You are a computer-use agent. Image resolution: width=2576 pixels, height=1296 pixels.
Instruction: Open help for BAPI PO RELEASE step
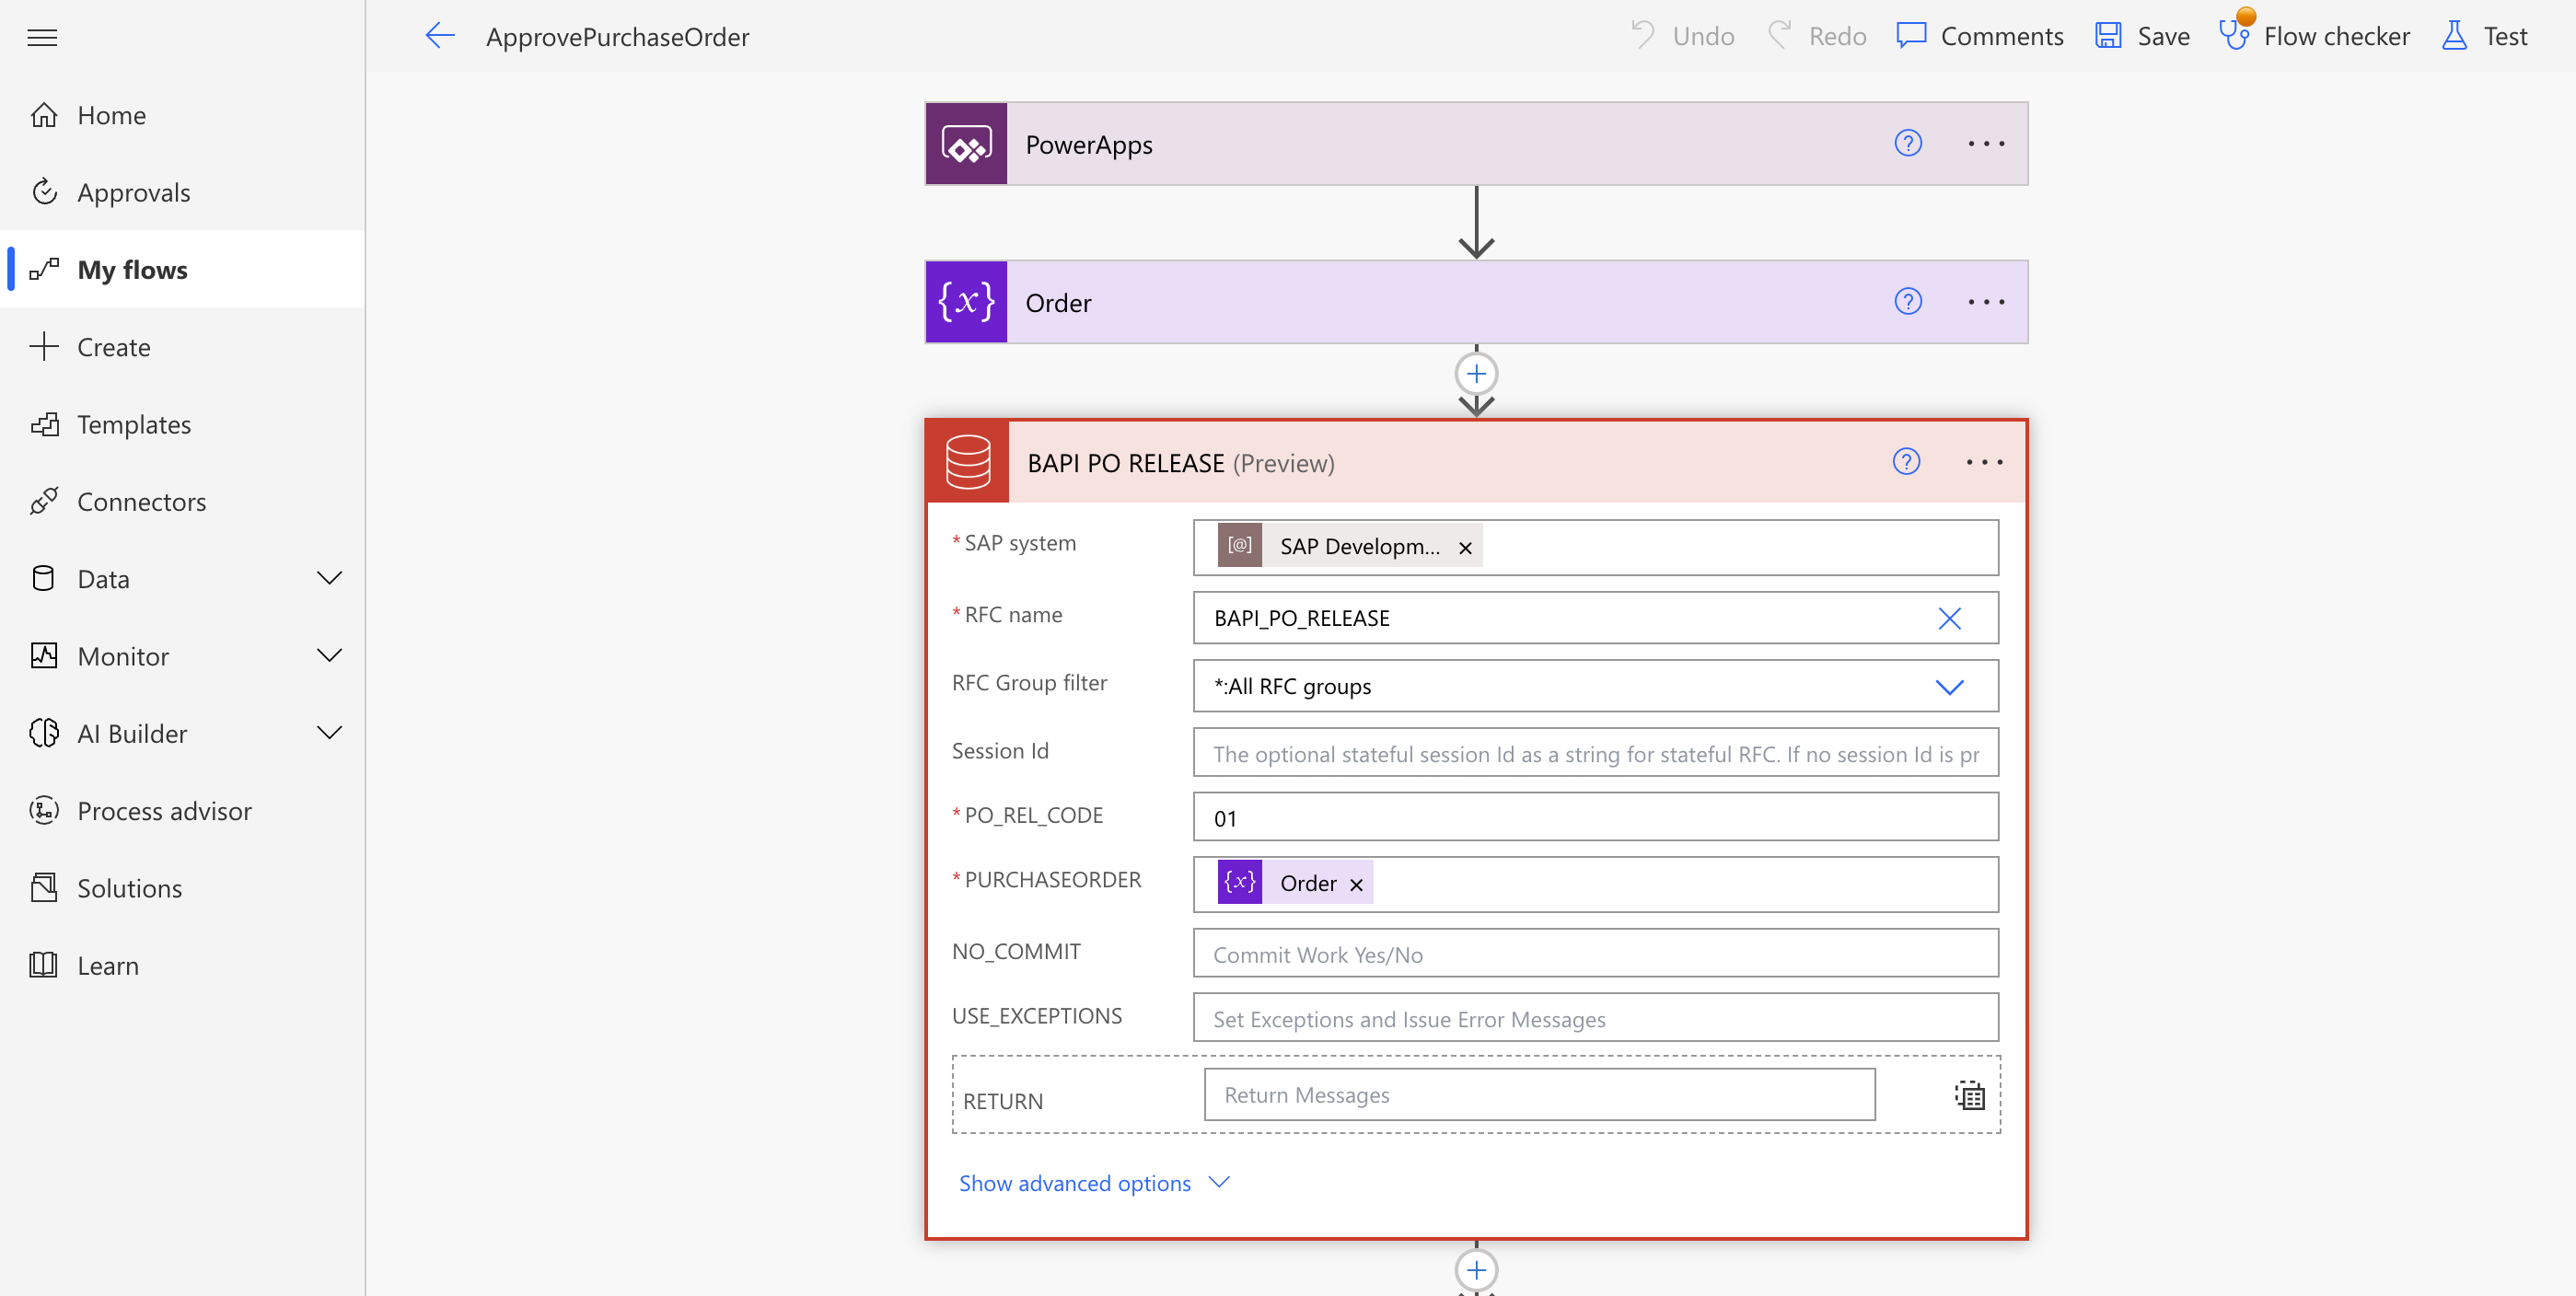point(1906,462)
